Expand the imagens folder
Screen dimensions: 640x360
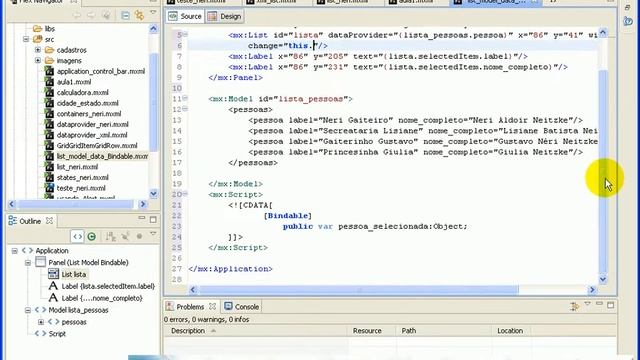coord(38,60)
